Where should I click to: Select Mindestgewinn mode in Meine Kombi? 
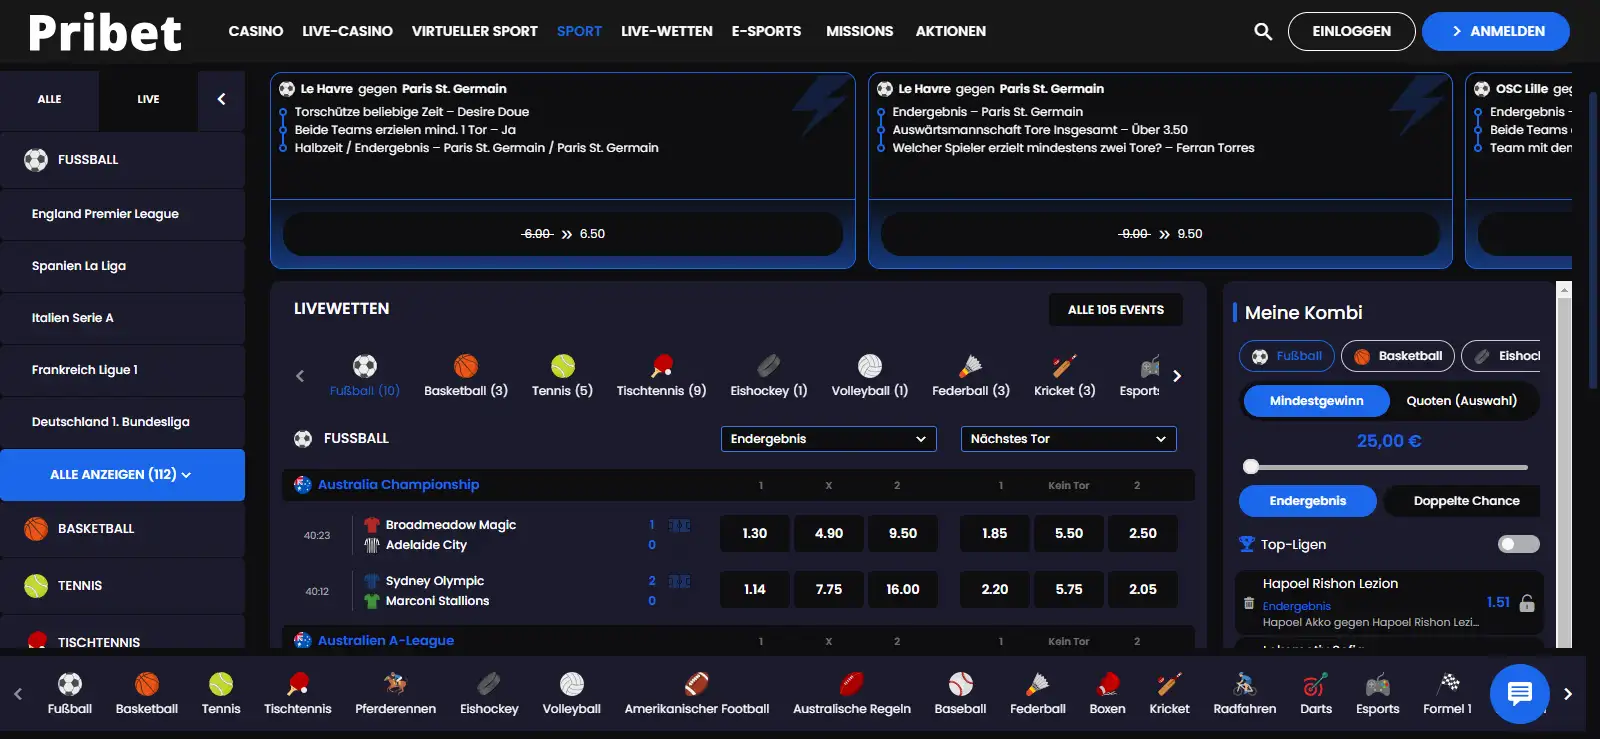tap(1316, 401)
